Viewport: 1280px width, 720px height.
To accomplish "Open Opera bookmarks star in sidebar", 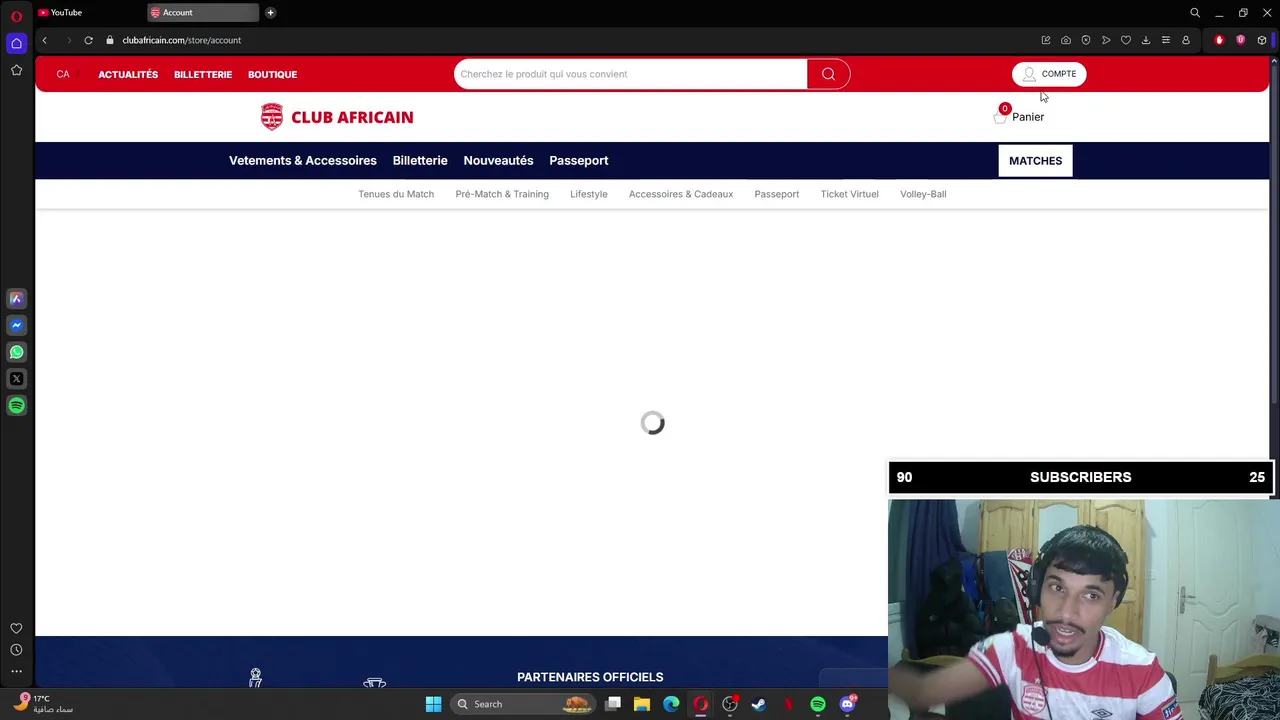I will pyautogui.click(x=16, y=70).
